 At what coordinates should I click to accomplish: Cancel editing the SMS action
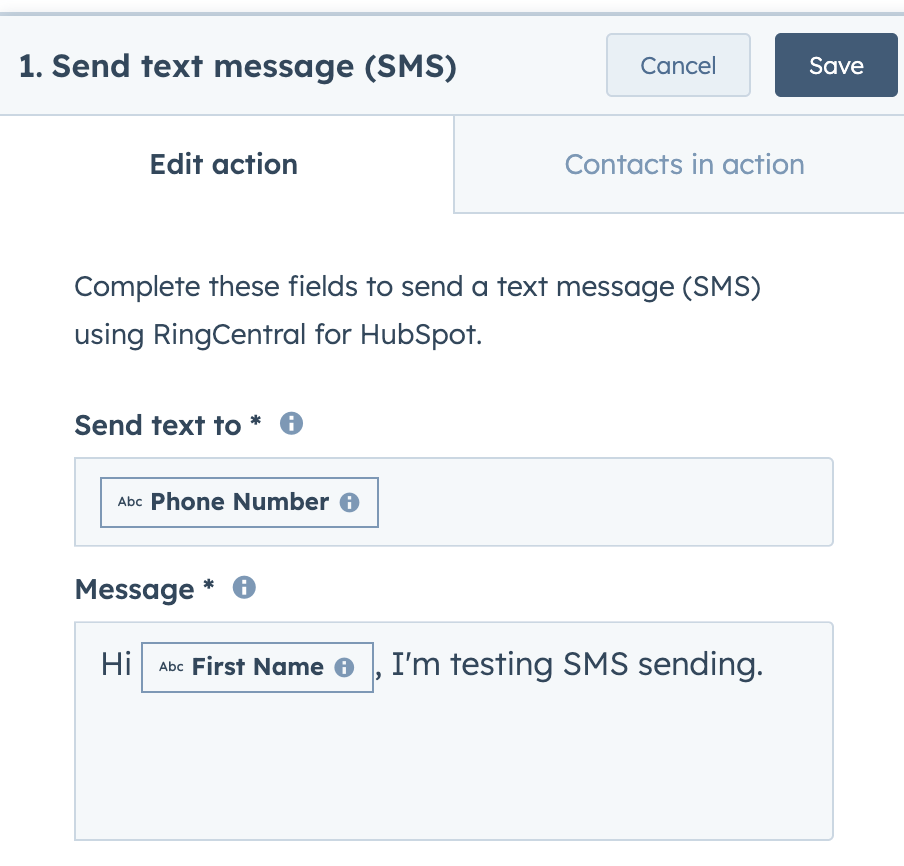[x=678, y=65]
